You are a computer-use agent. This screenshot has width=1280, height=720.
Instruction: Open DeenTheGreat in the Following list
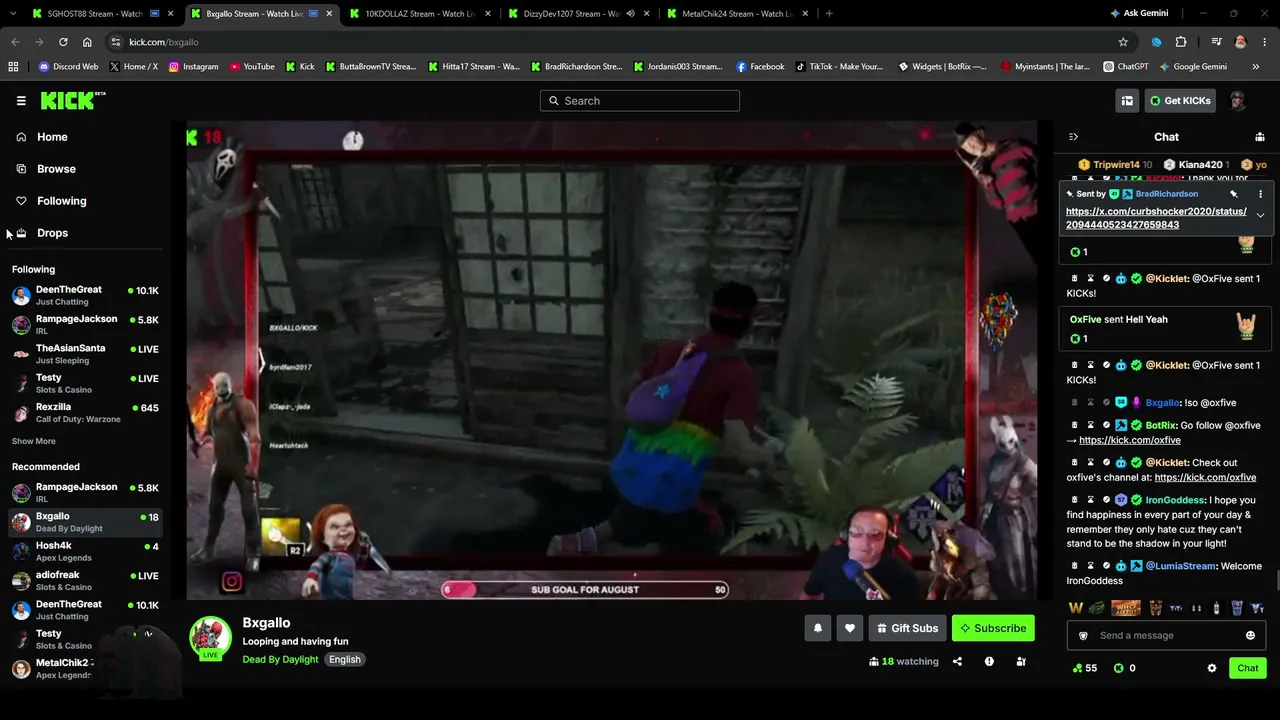[86, 295]
